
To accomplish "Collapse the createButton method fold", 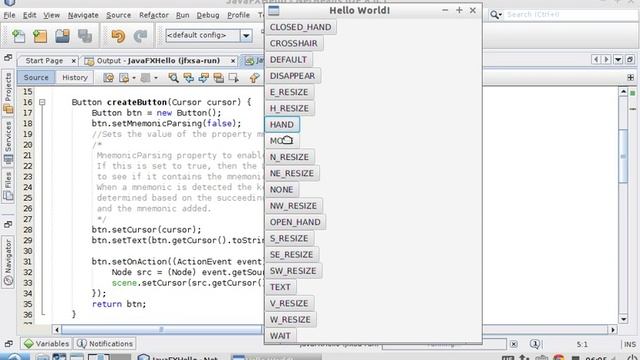I will click(x=42, y=102).
